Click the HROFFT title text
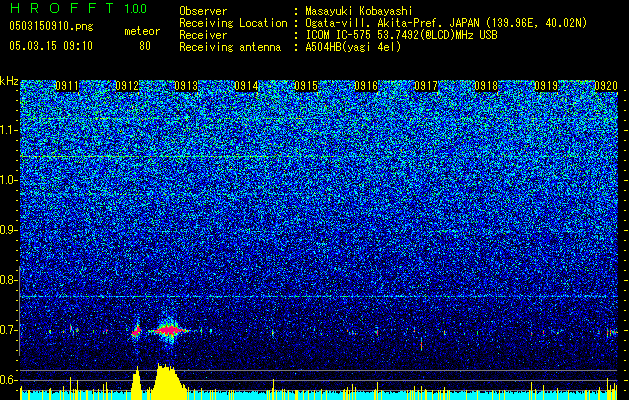The image size is (629, 400). tap(61, 8)
